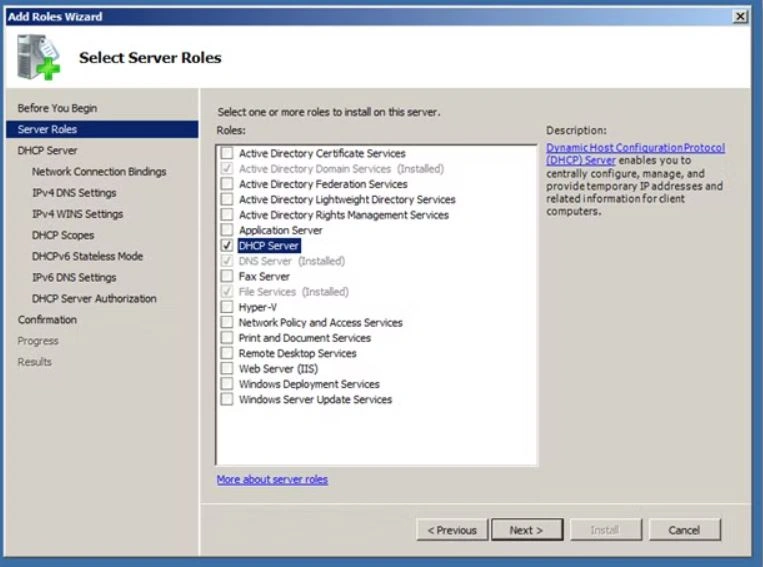763x567 pixels.
Task: Select Active Directory Domain Services (Installed) text
Action: [341, 168]
